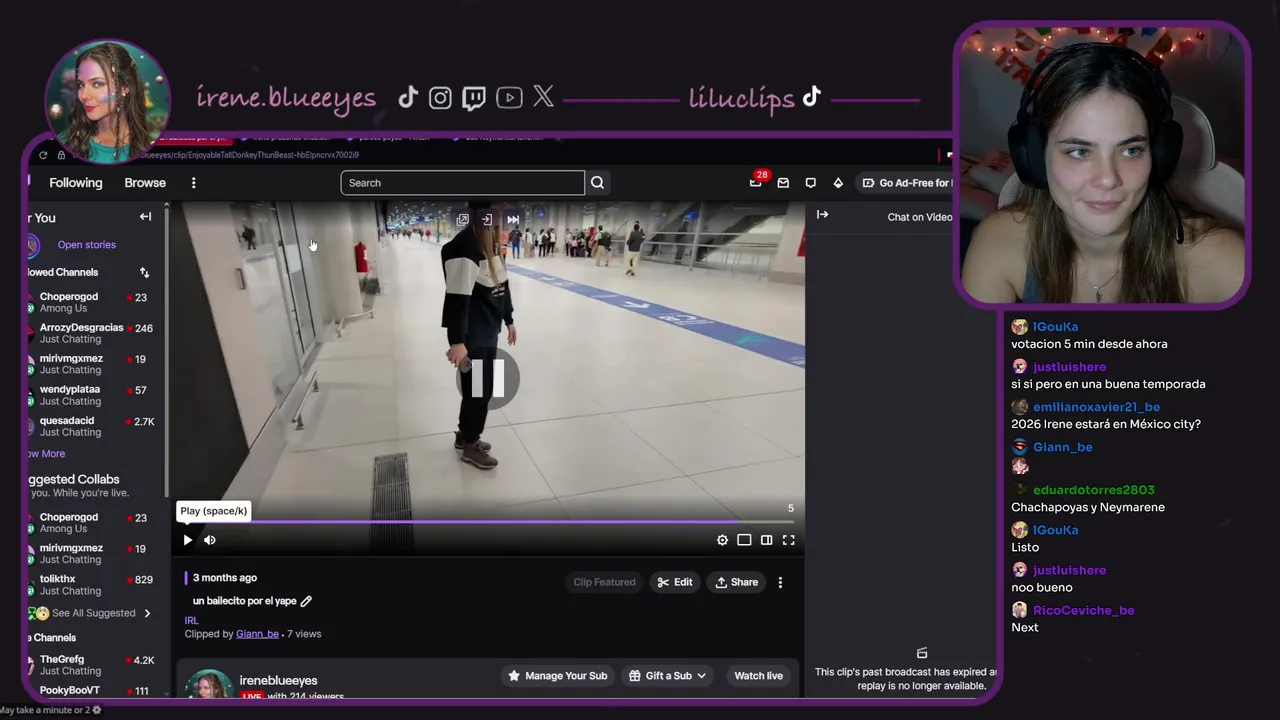Open tolikthx suggested collab channel
This screenshot has height=720, width=1280.
tap(91, 585)
